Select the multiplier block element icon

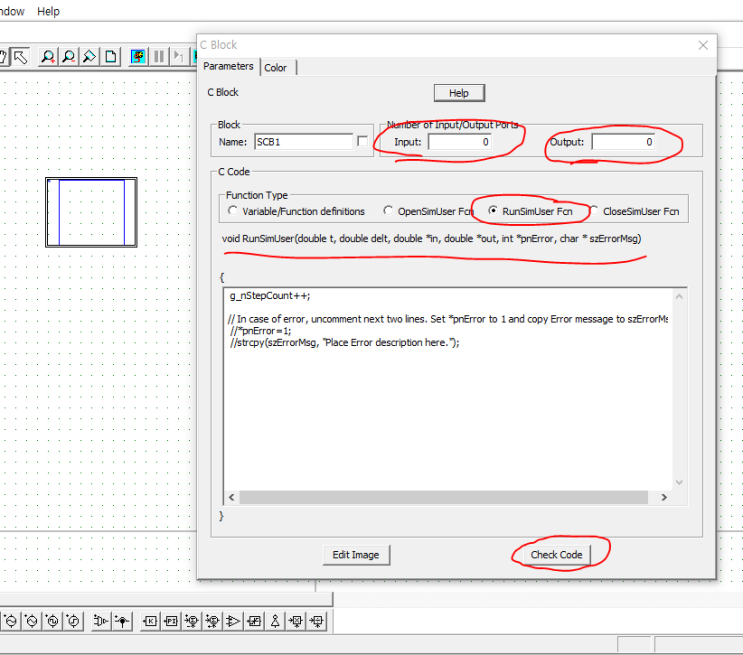tap(296, 621)
